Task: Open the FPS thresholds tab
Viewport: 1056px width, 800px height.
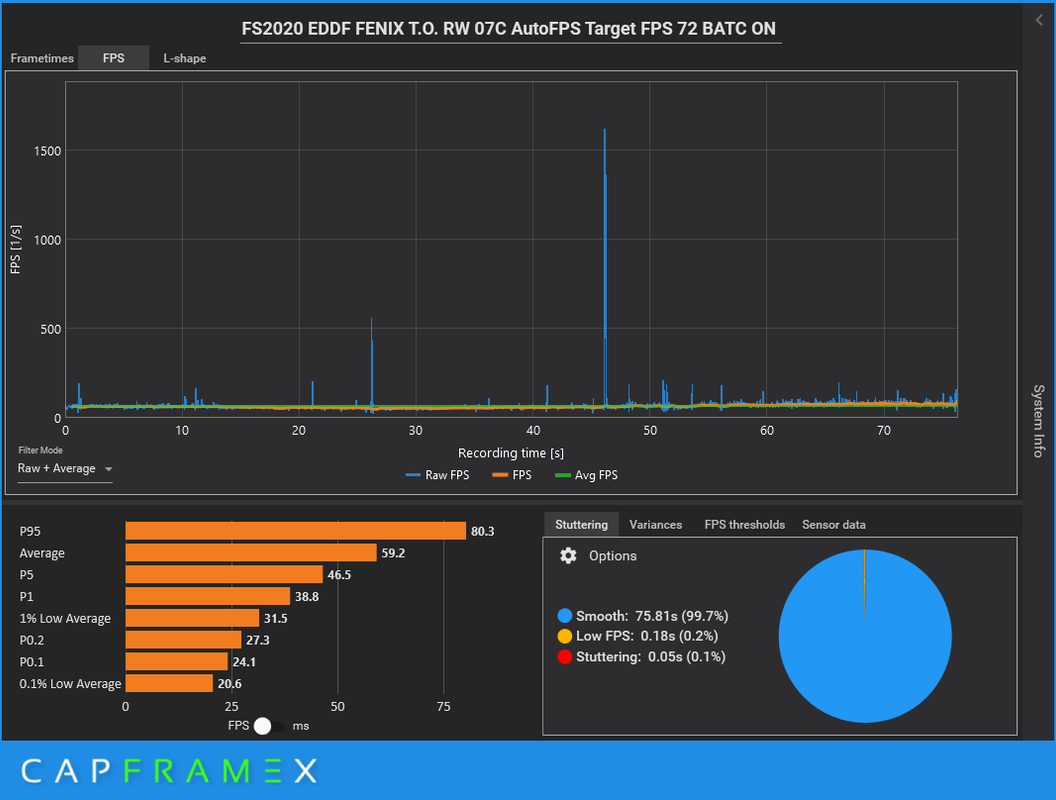Action: point(744,525)
